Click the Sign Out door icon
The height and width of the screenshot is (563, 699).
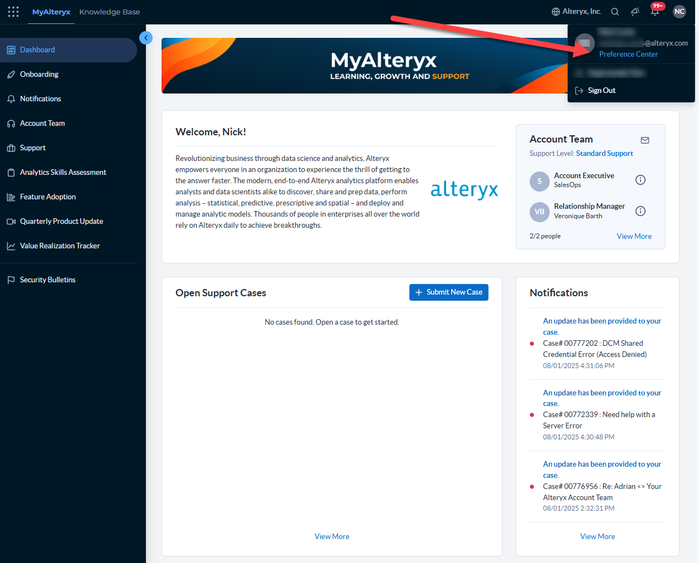click(x=579, y=90)
